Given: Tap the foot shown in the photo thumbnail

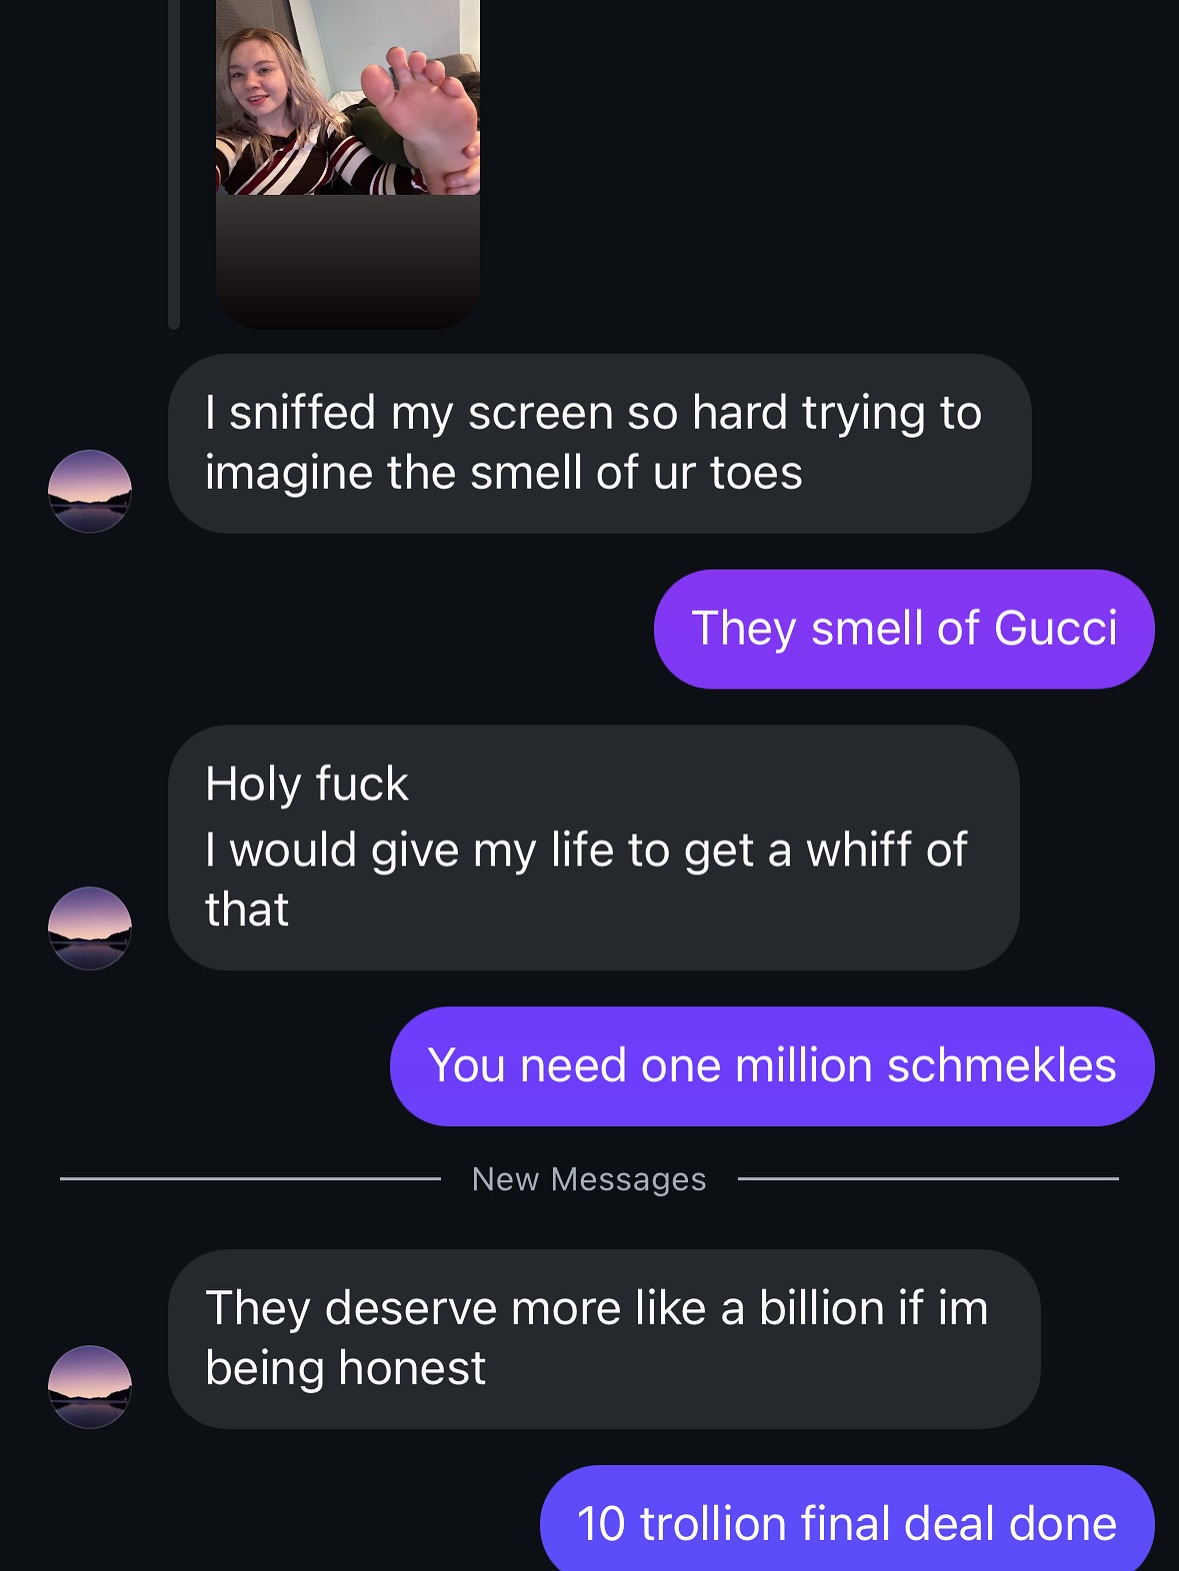Looking at the screenshot, I should coord(422,118).
